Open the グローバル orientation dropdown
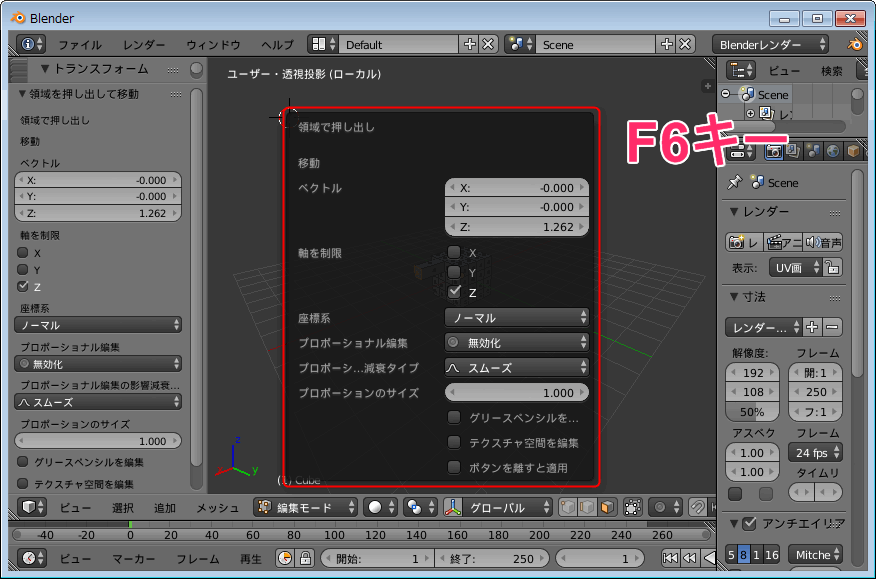Image resolution: width=876 pixels, height=579 pixels. [498, 507]
